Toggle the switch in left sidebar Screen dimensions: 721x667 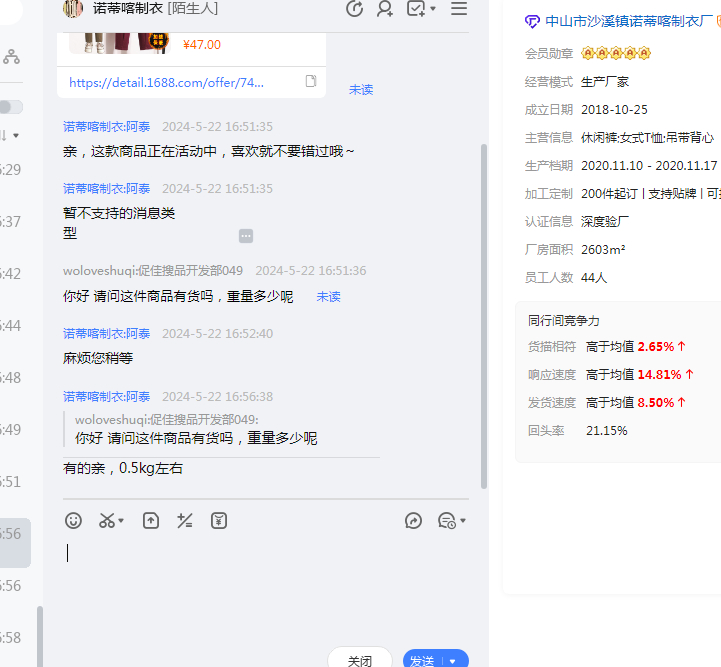(11, 107)
